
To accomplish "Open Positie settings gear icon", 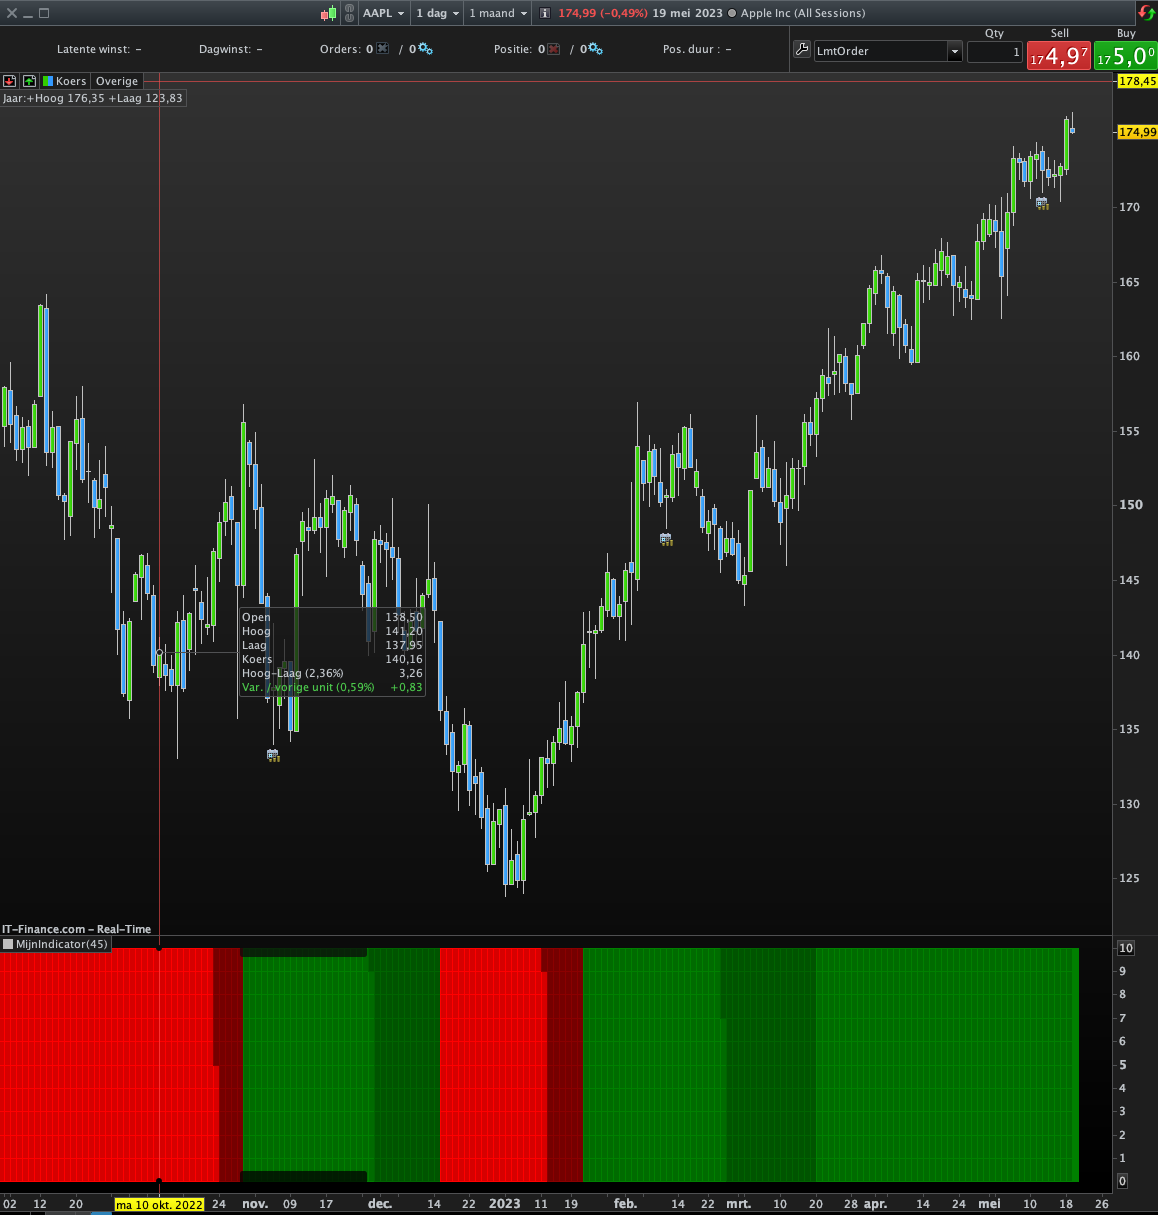I will (x=596, y=49).
